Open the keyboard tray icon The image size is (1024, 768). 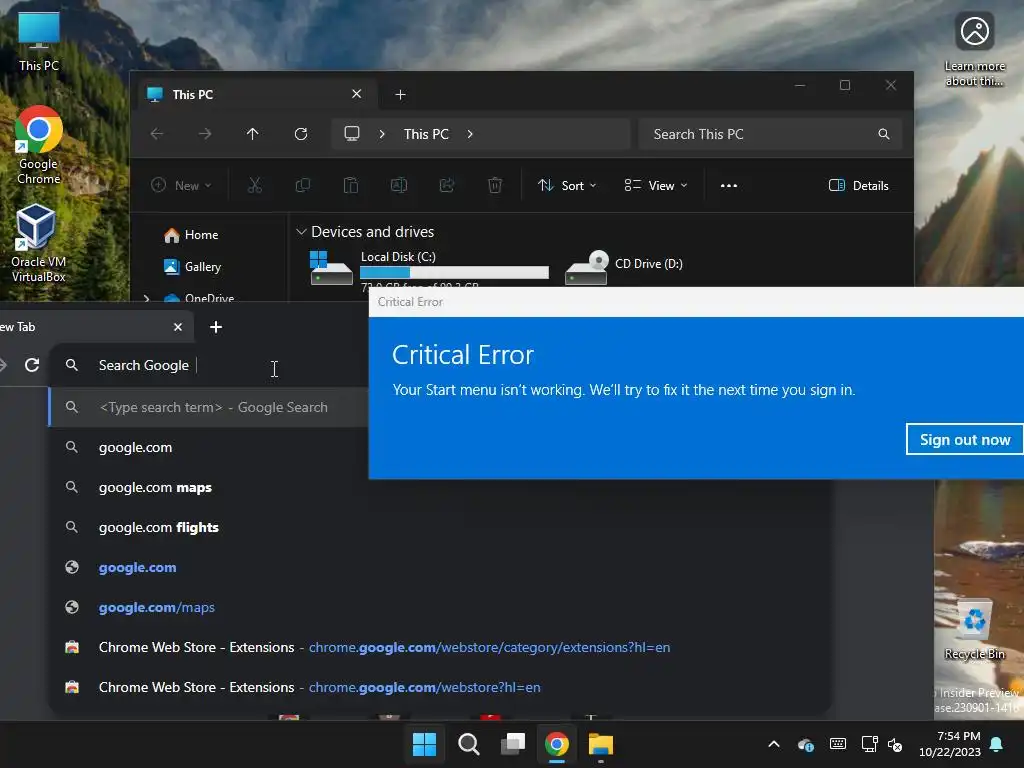coord(837,744)
